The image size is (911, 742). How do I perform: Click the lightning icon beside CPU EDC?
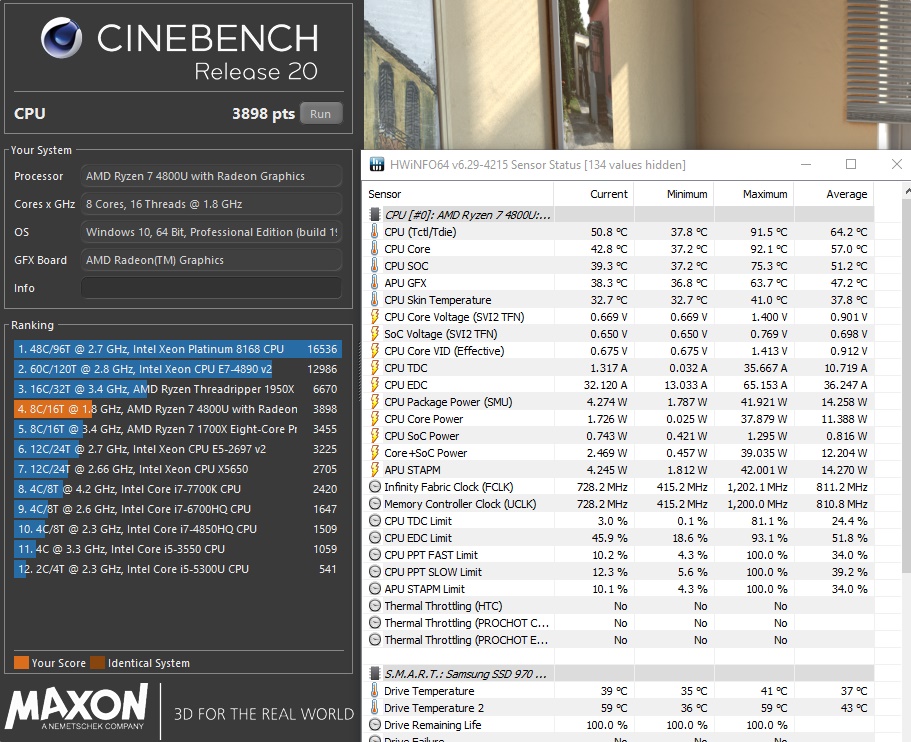(374, 385)
